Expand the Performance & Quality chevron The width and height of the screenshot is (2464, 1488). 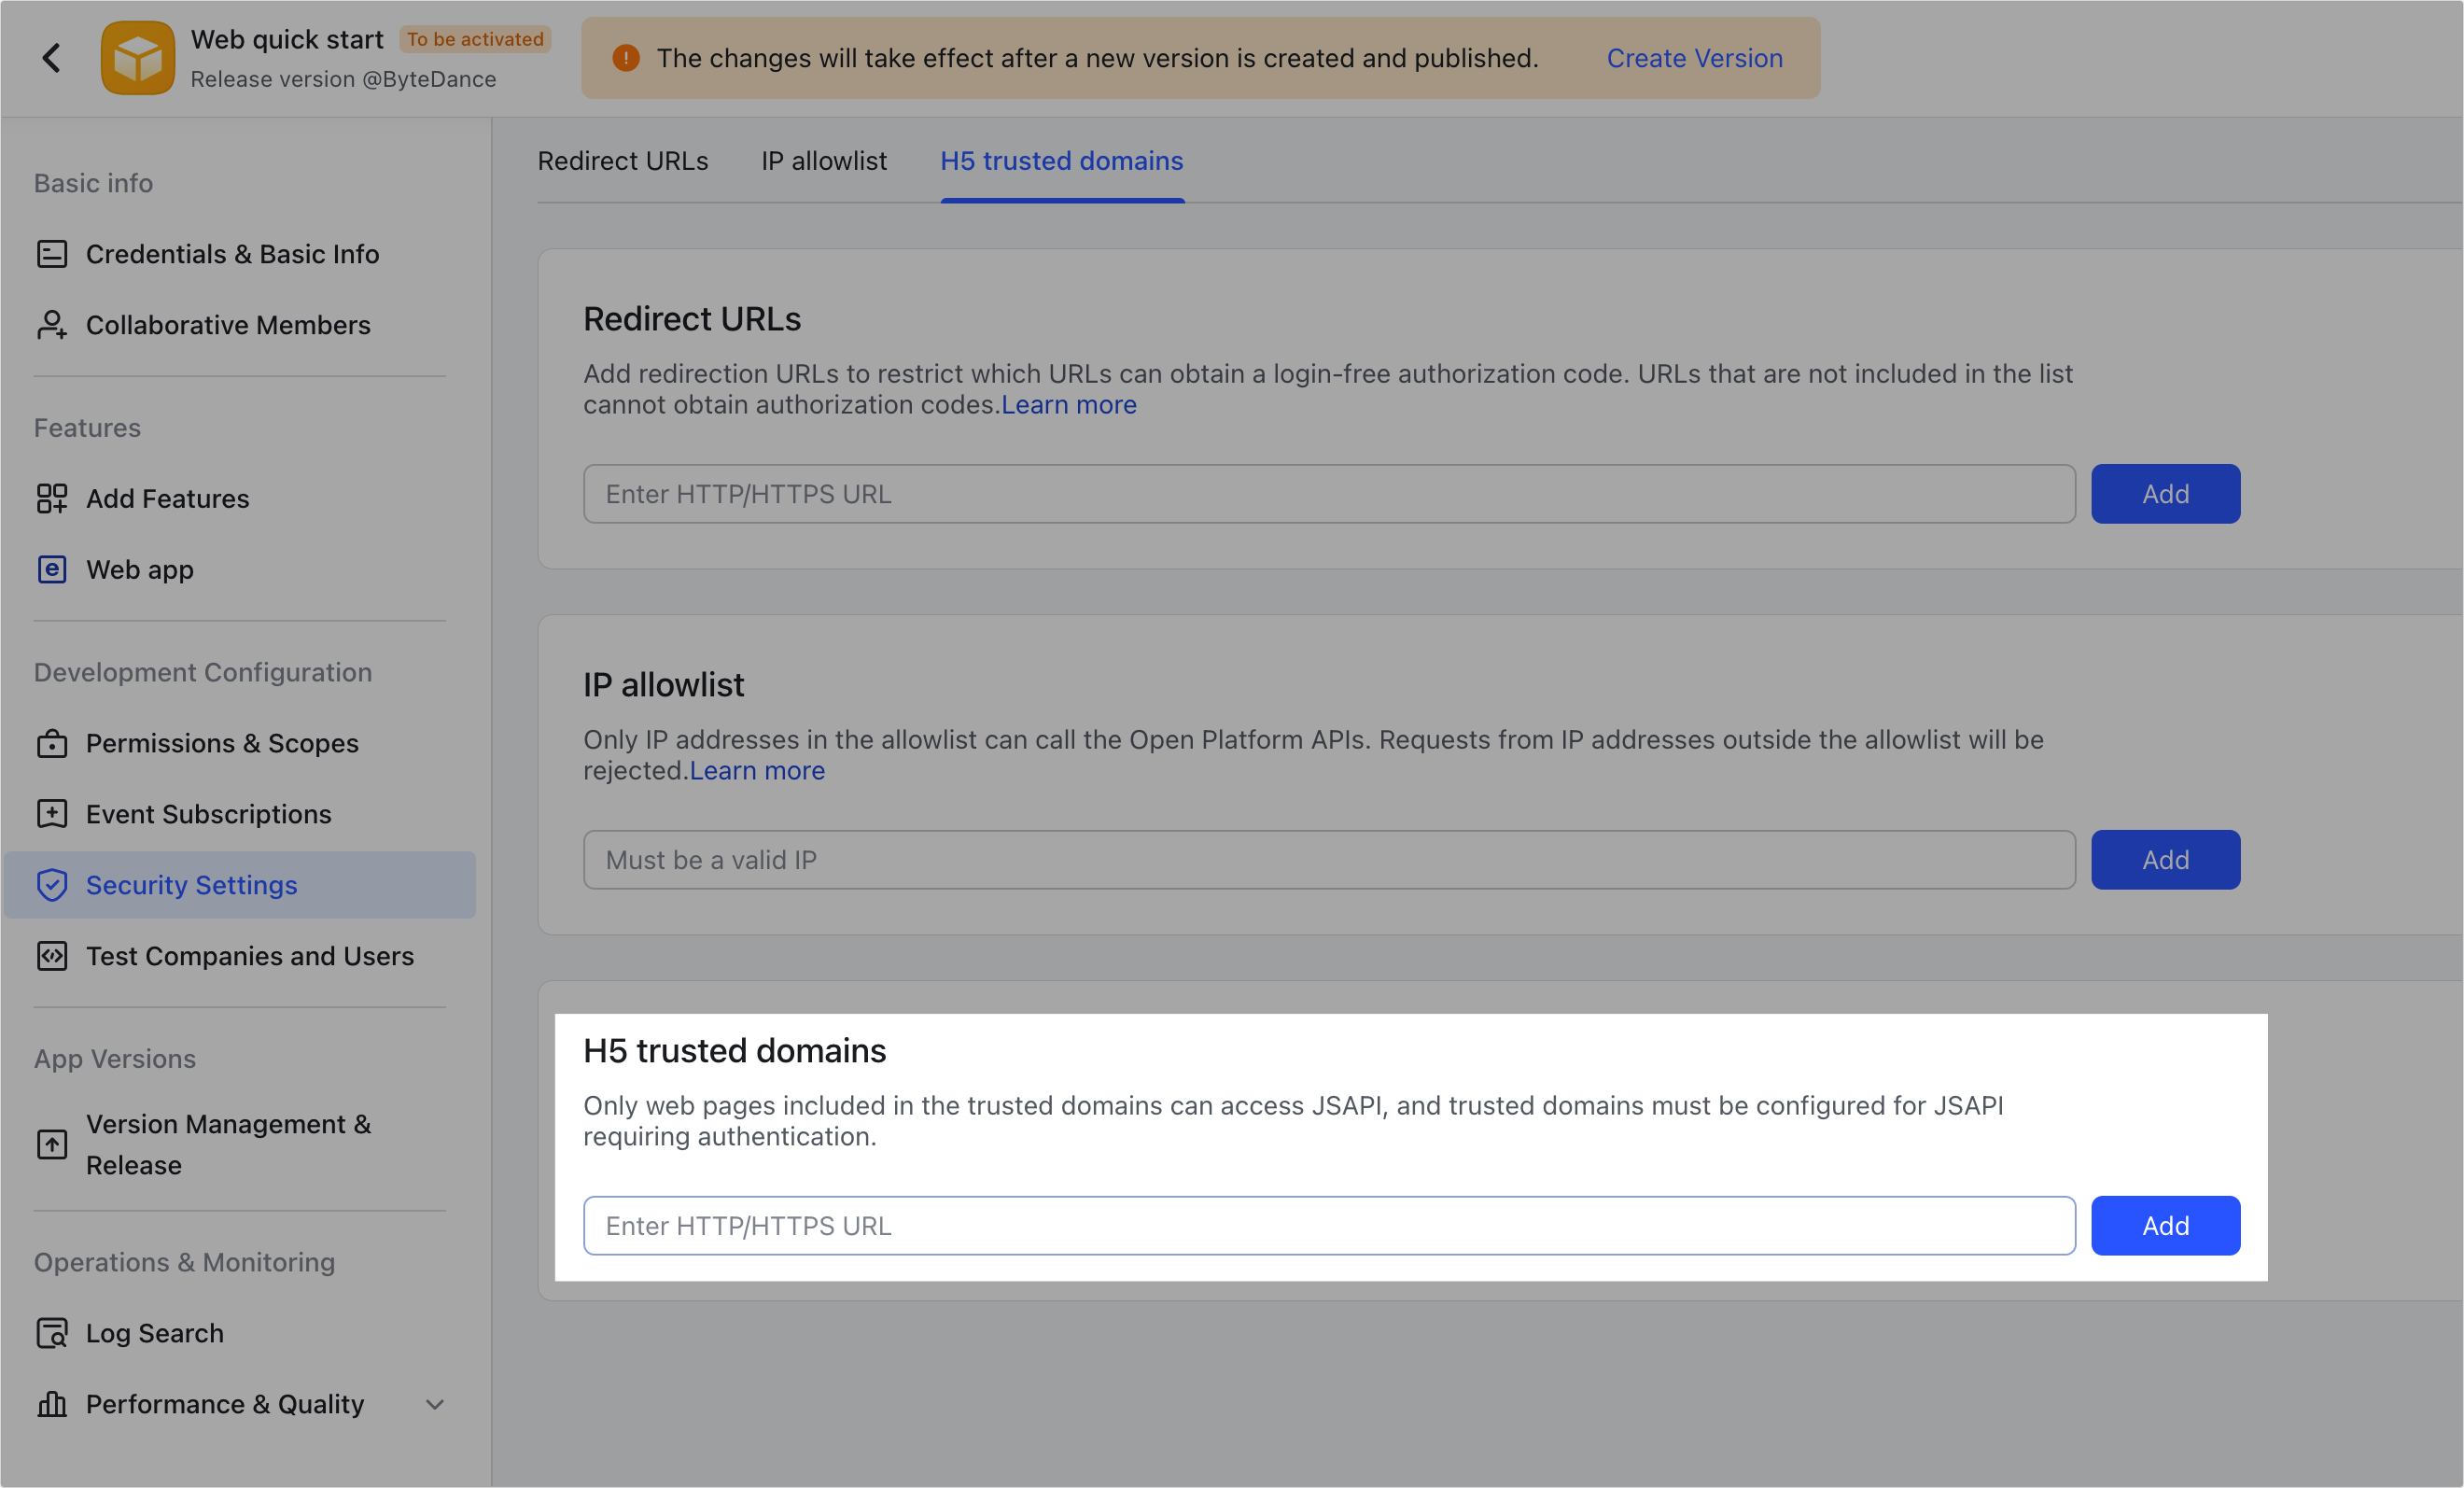tap(435, 1404)
